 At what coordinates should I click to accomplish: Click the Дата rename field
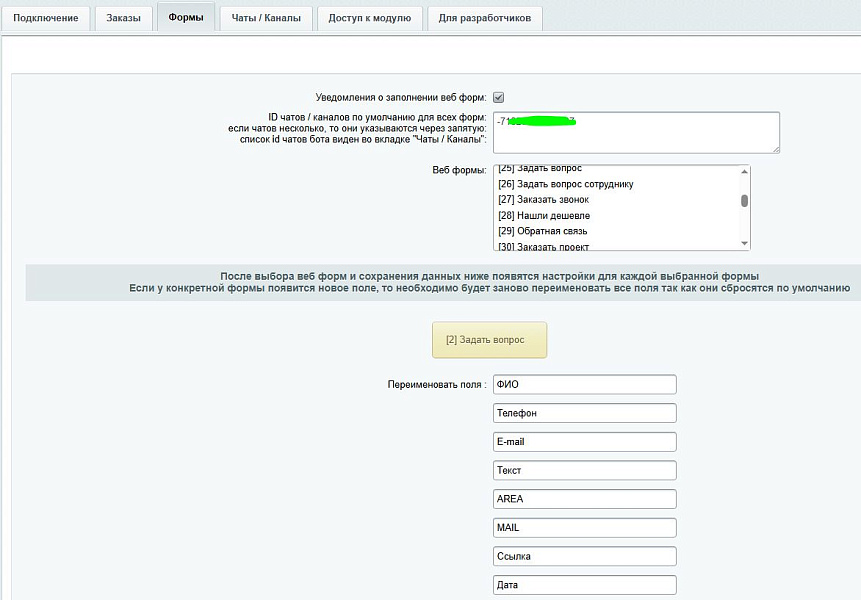click(585, 585)
